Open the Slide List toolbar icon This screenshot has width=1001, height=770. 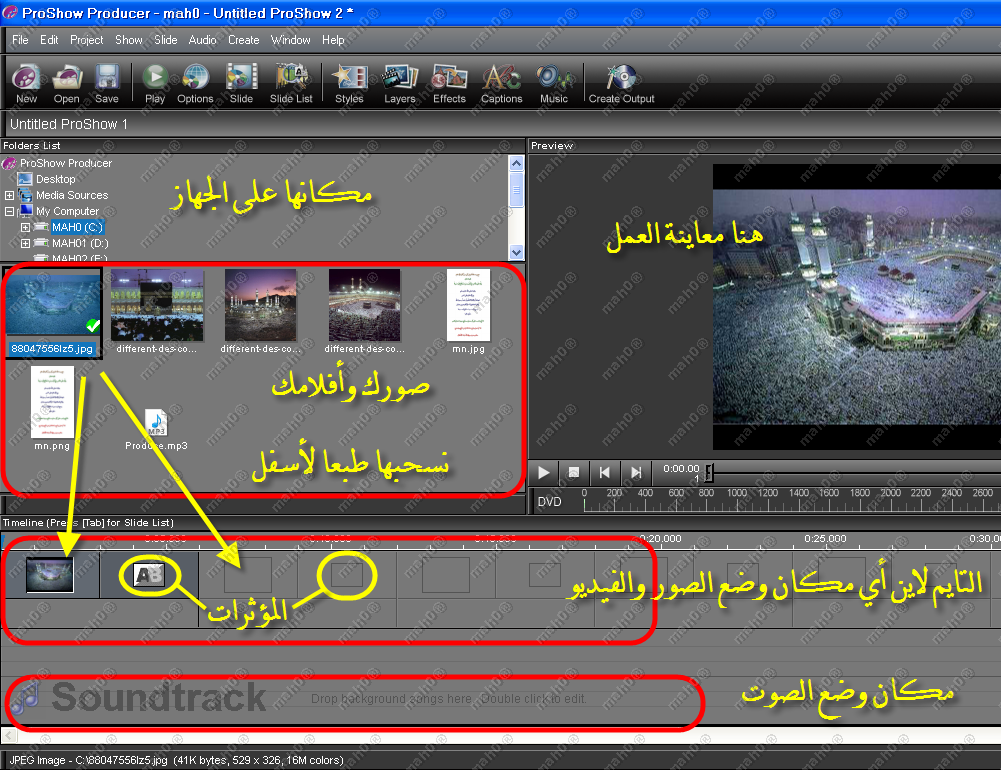pos(291,79)
